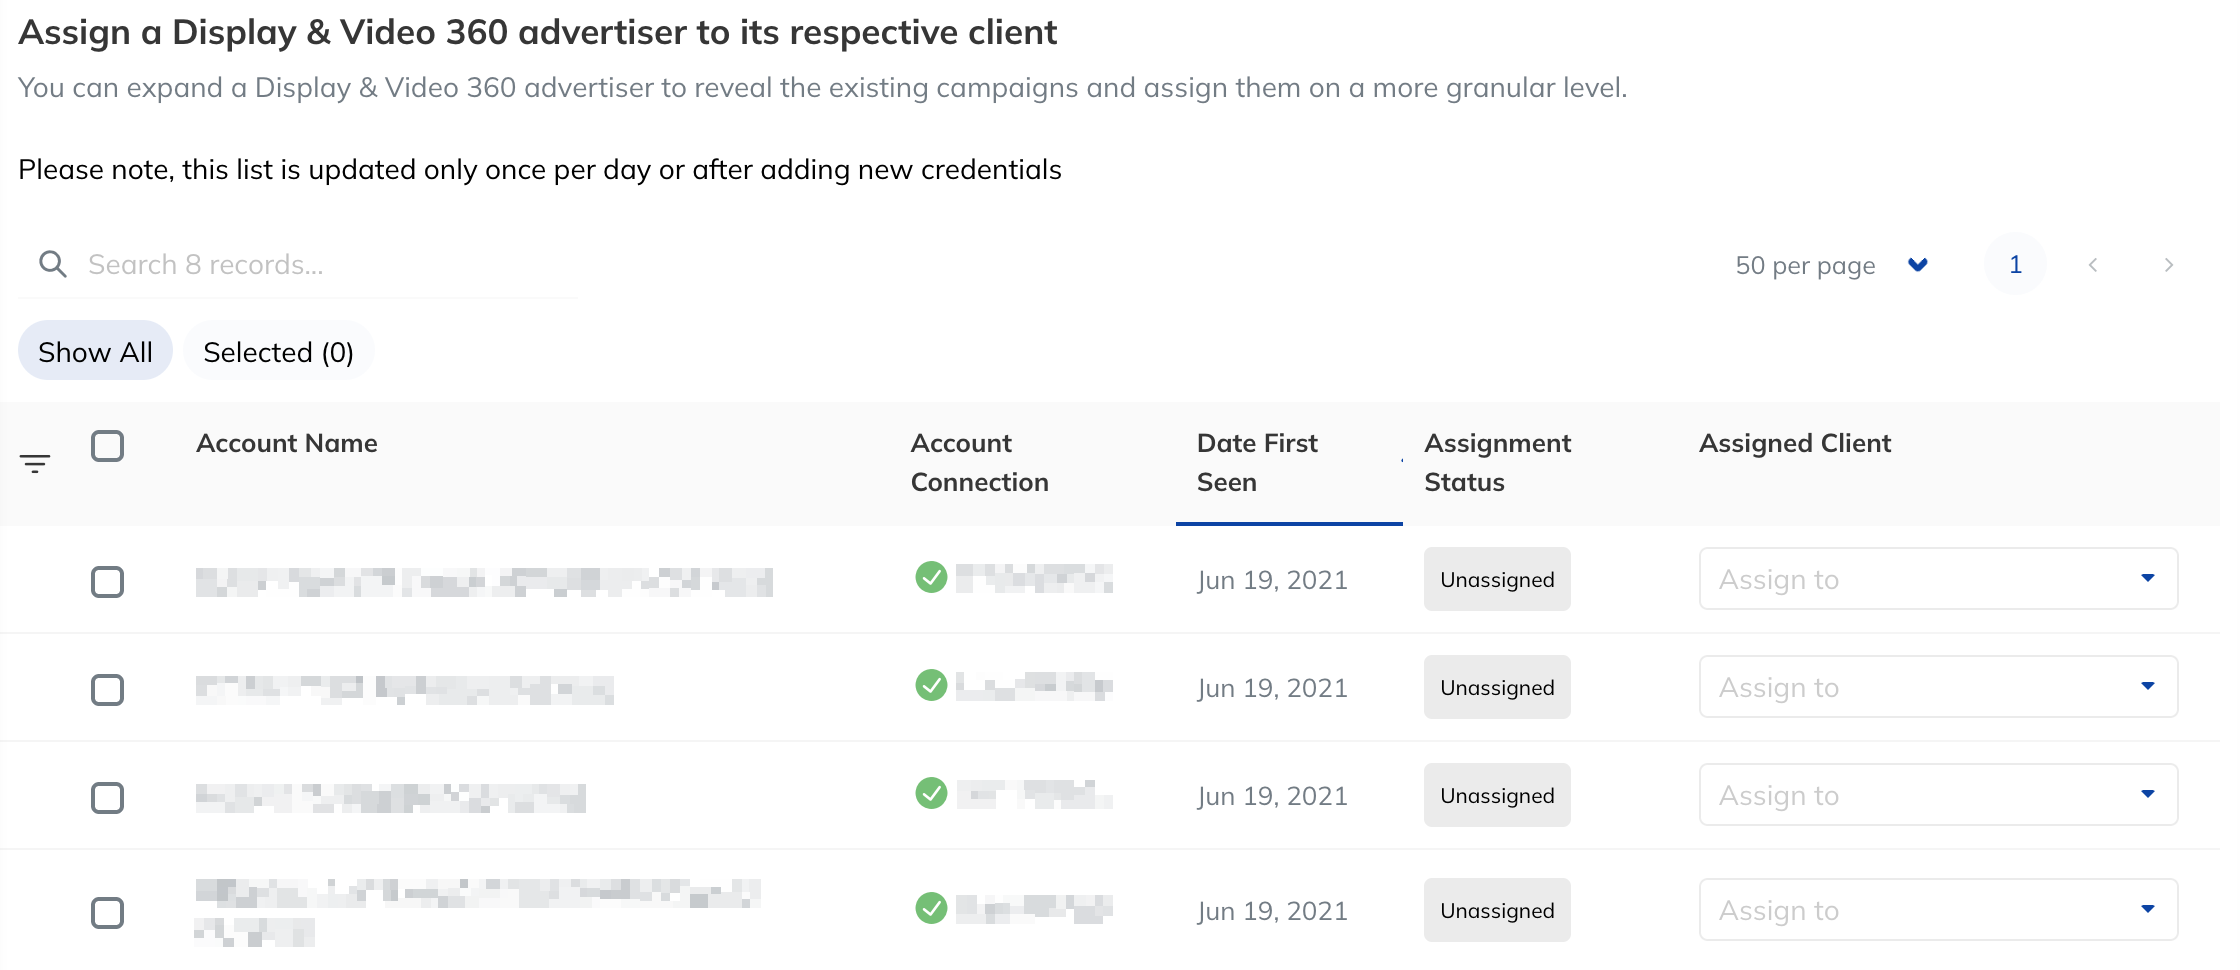Open the first row's Assign to dropdown
Screen dimensions: 2240x970
[1938, 579]
